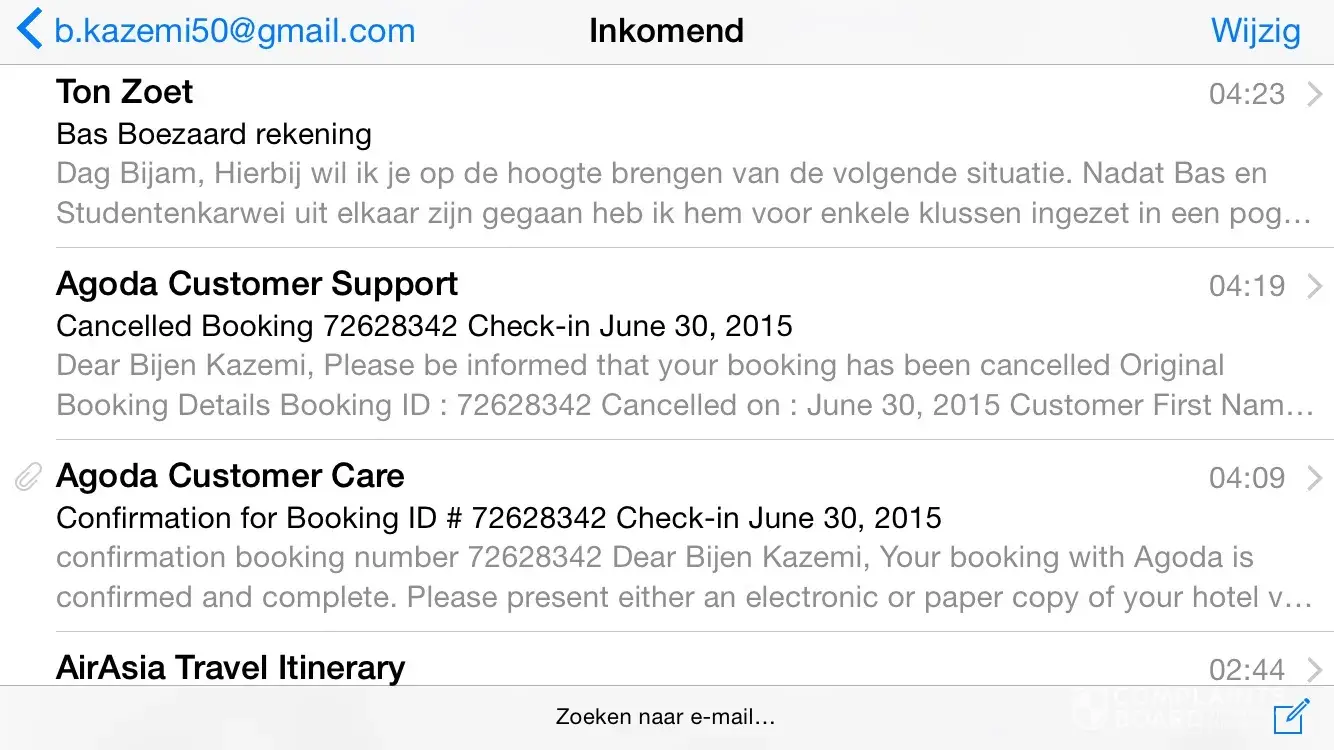This screenshot has height=750, width=1334.
Task: Tap chevron beside Agoda Customer Support email
Action: (x=1315, y=286)
